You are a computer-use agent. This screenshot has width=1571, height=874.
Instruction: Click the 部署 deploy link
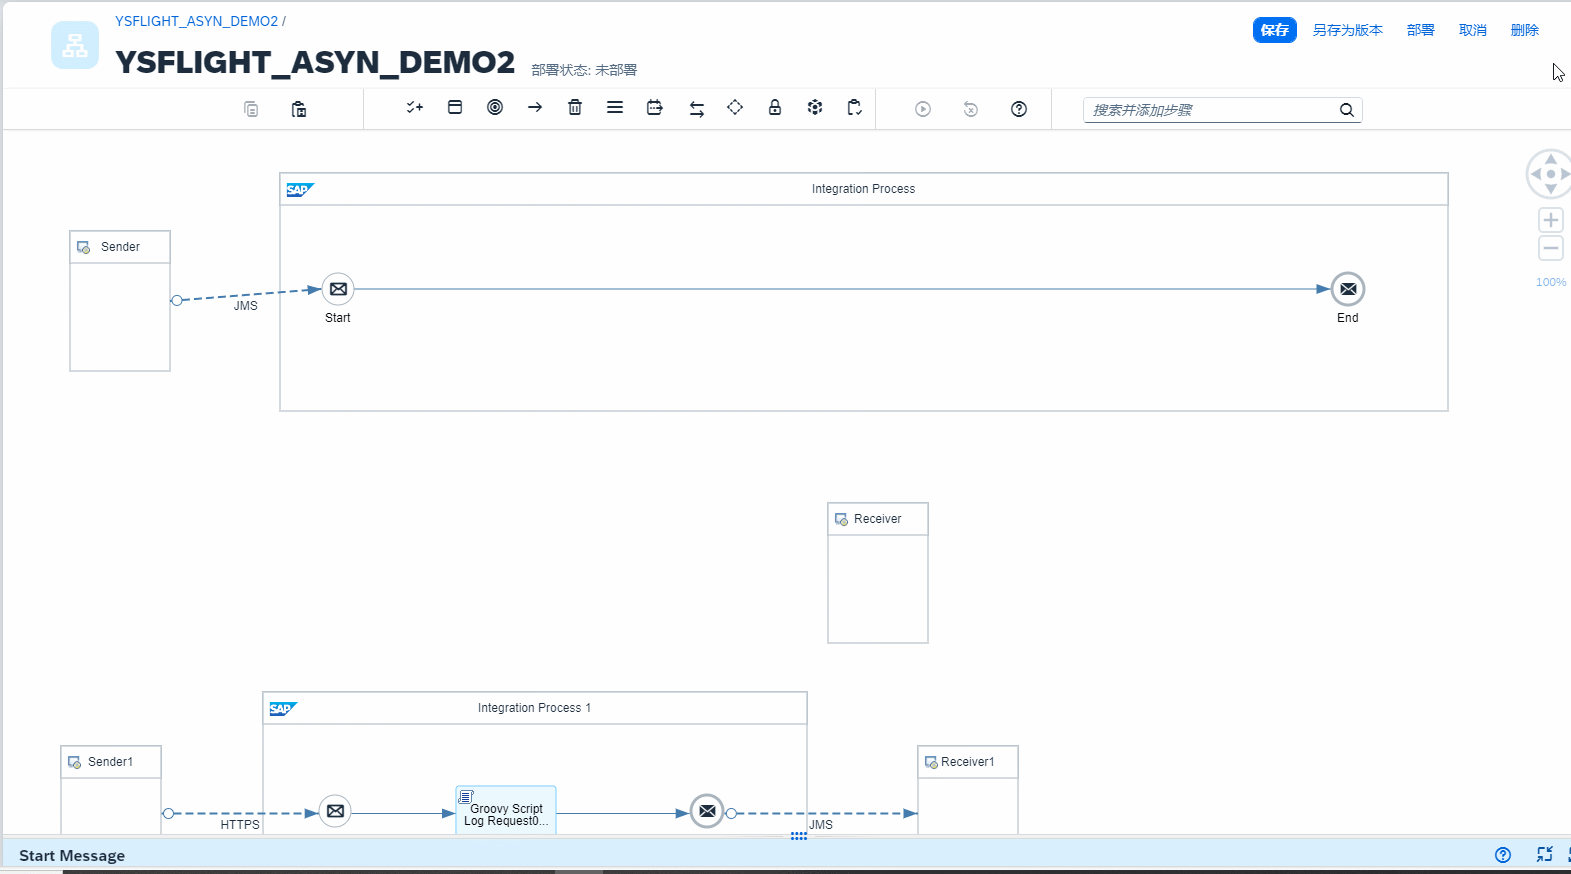1420,30
